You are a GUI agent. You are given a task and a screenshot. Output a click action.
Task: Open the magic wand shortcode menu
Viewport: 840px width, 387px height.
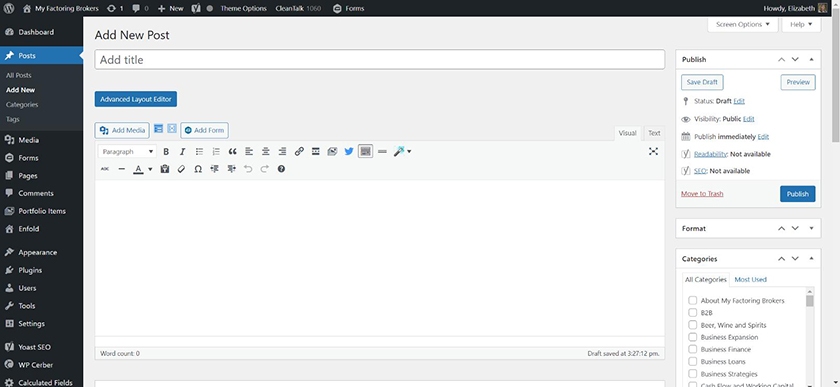click(402, 152)
